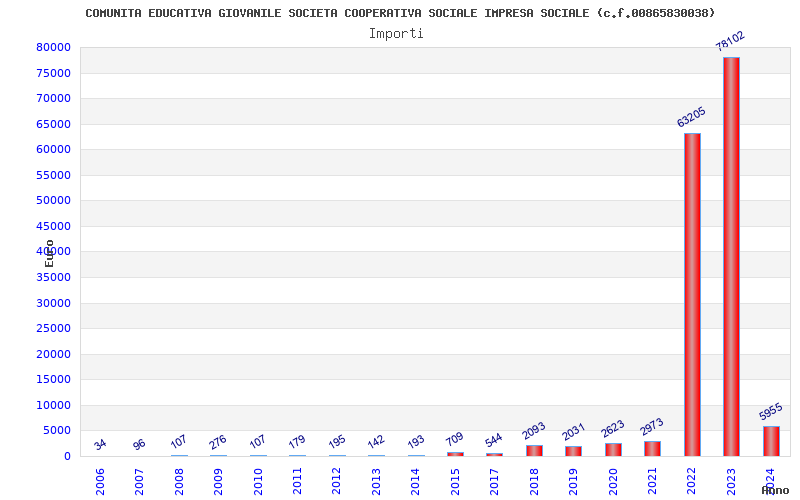Screen dimensions: 800x500
Task: Click the 2017 x-axis year label
Action: point(494,481)
